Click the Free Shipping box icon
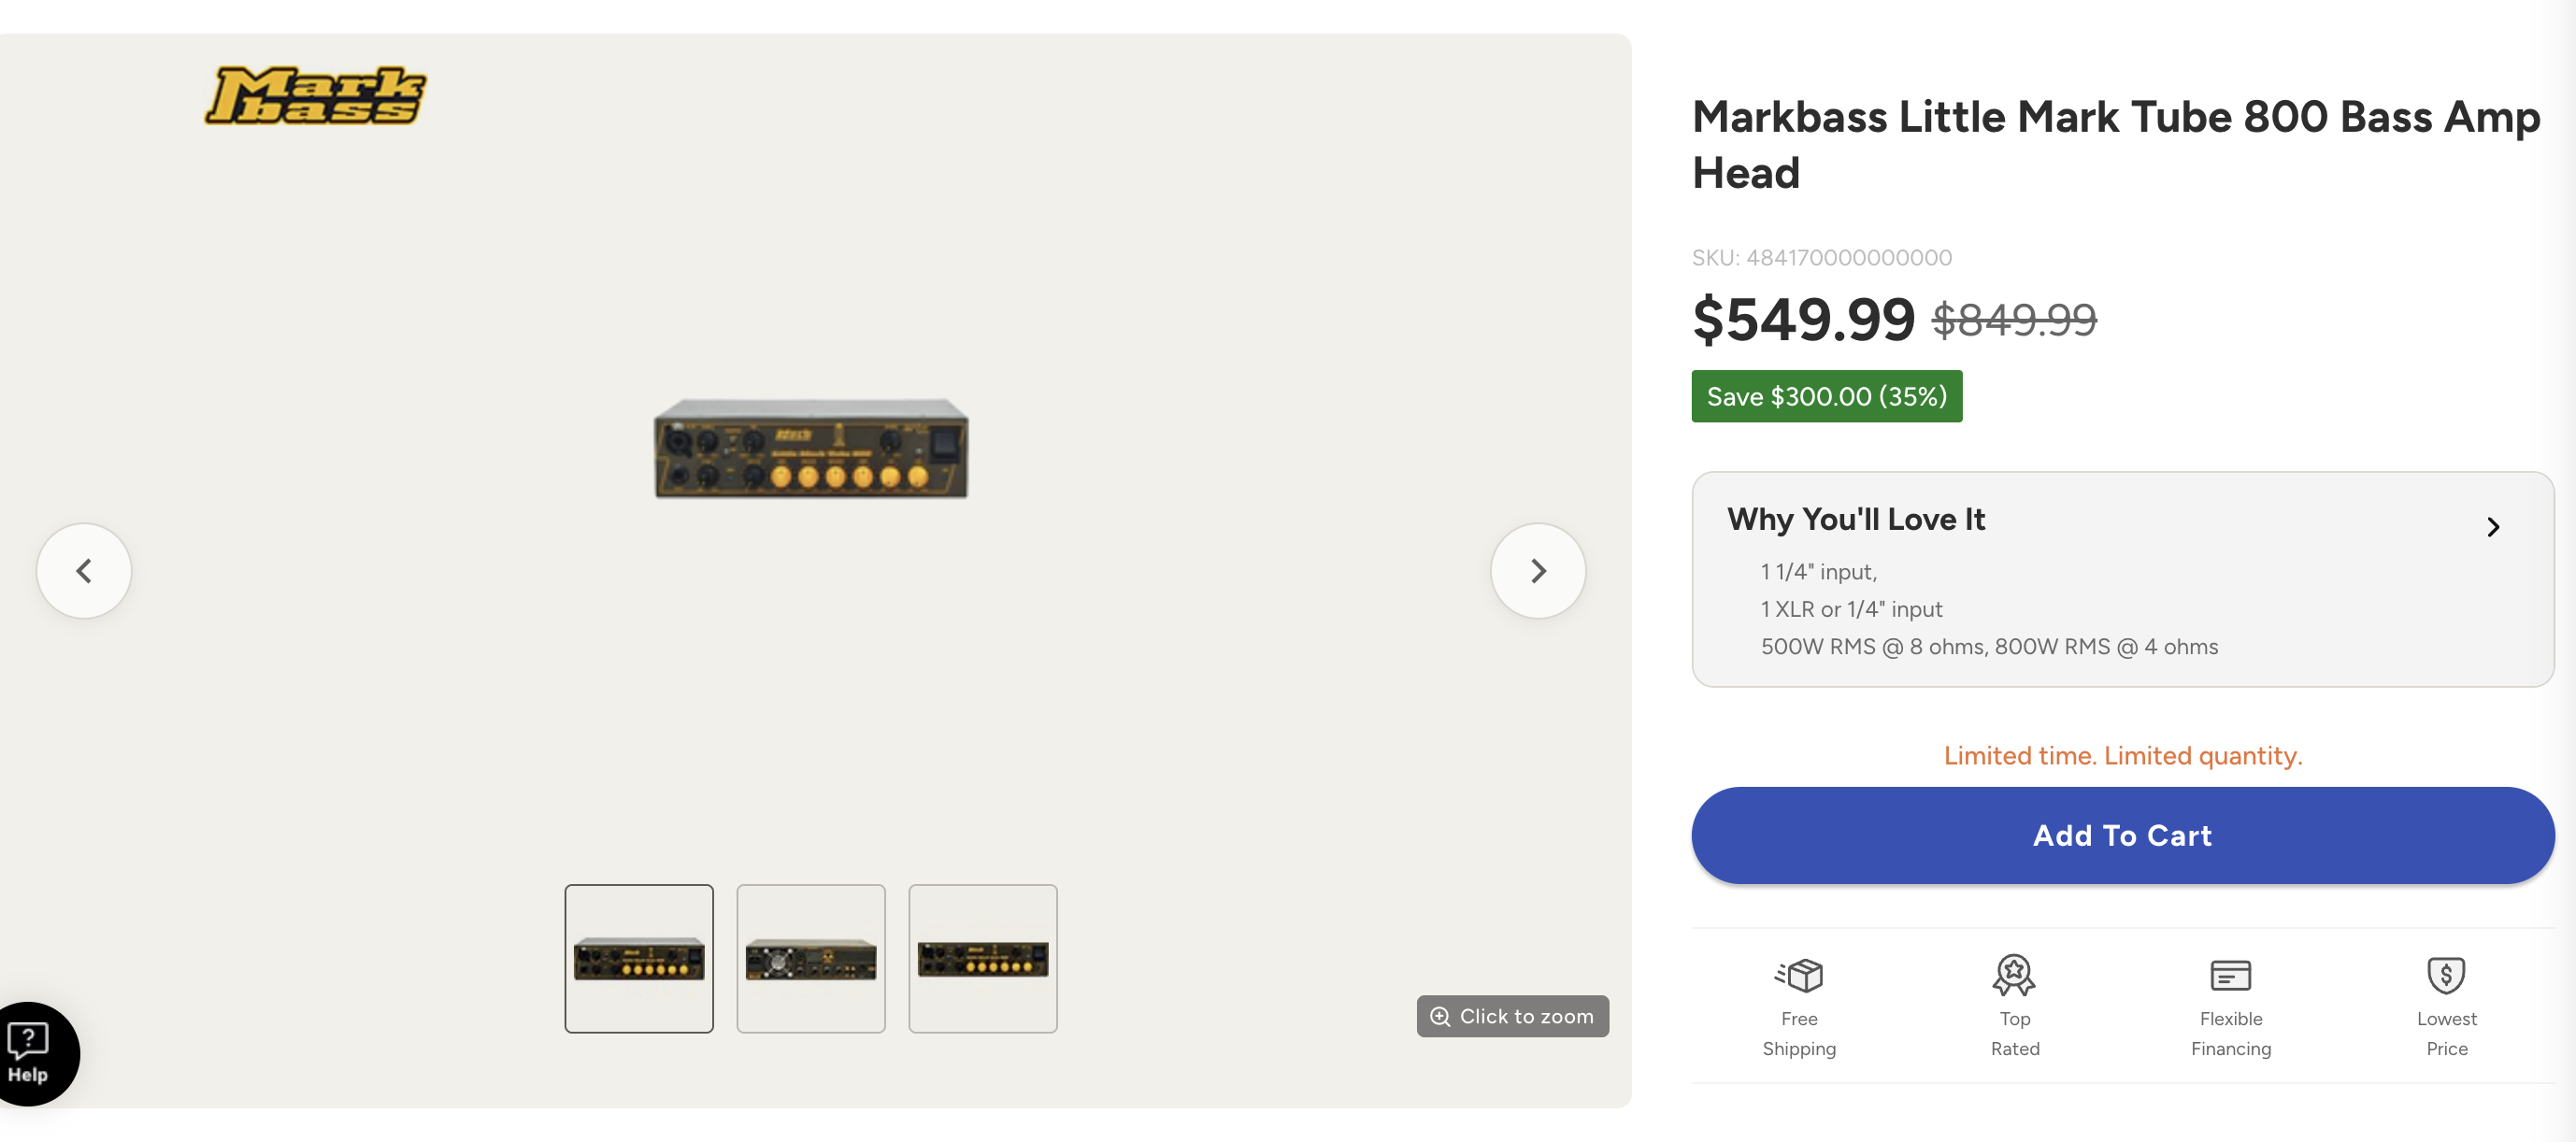The height and width of the screenshot is (1142, 2576). click(1798, 974)
